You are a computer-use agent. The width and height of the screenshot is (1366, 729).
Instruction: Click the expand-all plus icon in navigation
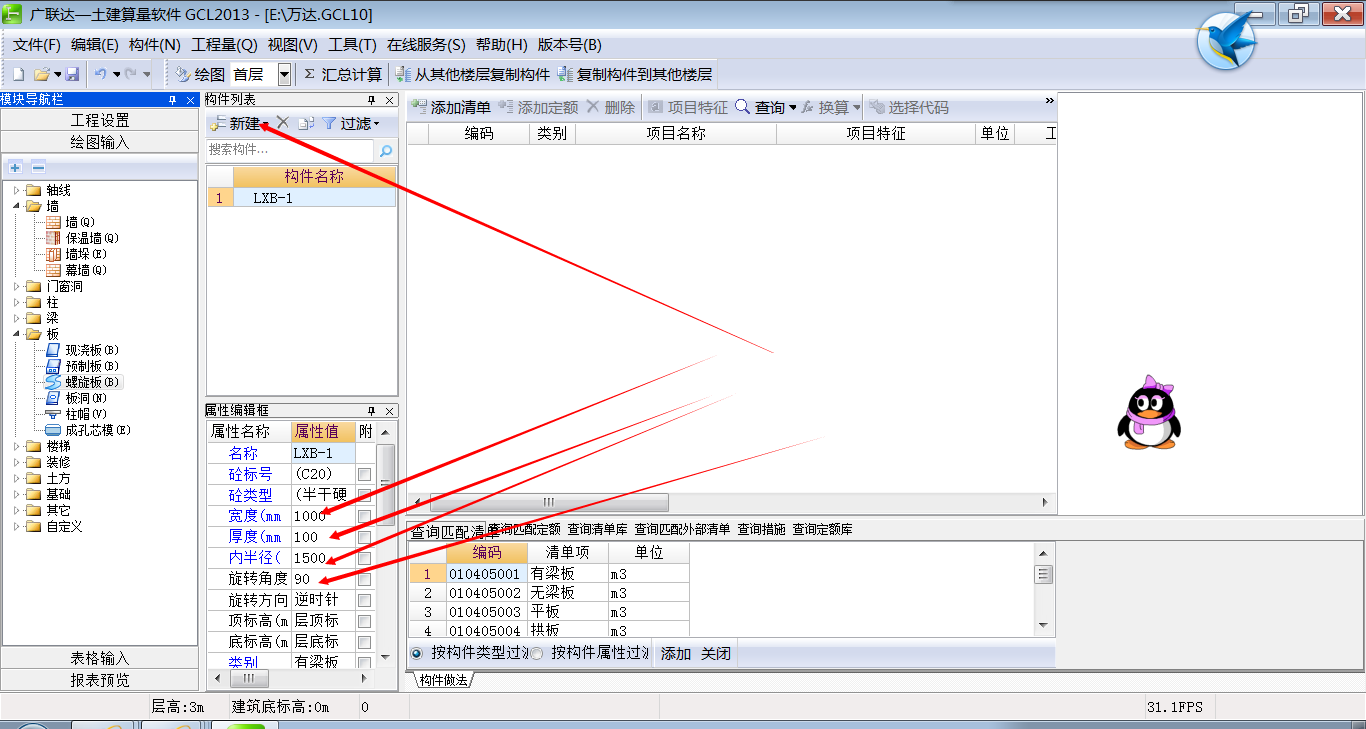pos(15,167)
